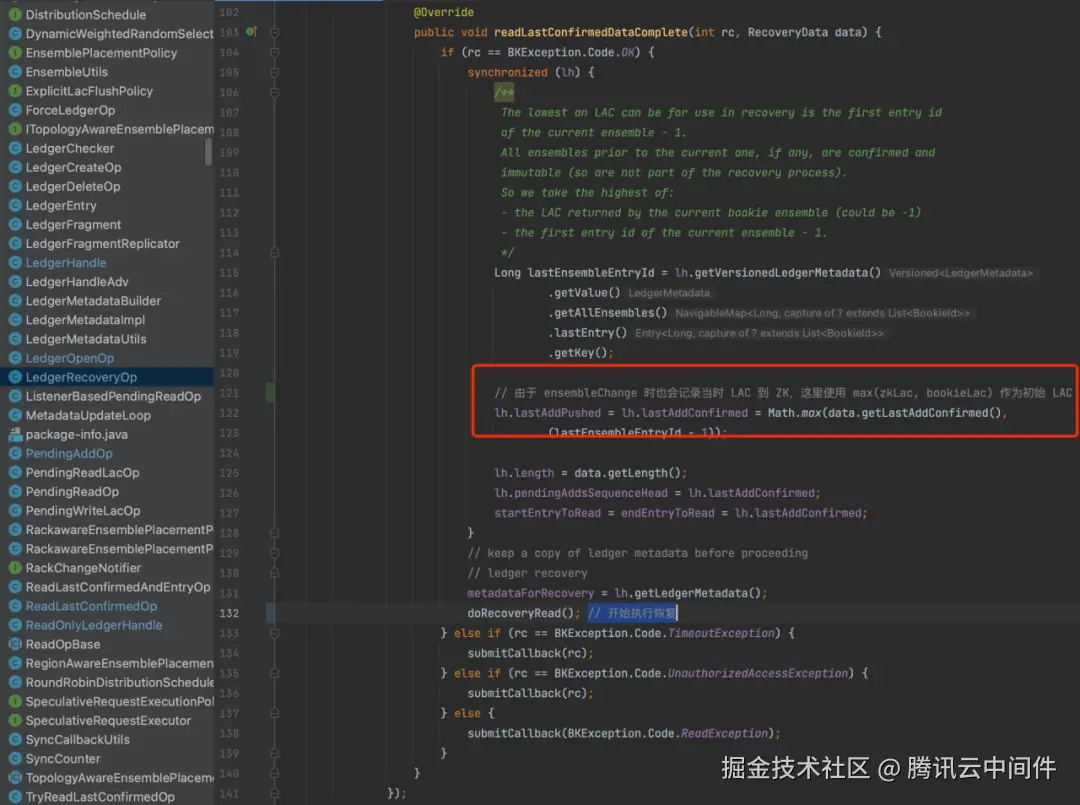The width and height of the screenshot is (1080, 805).
Task: Select SpeculativeRequestExecutor interface
Action: click(108, 720)
